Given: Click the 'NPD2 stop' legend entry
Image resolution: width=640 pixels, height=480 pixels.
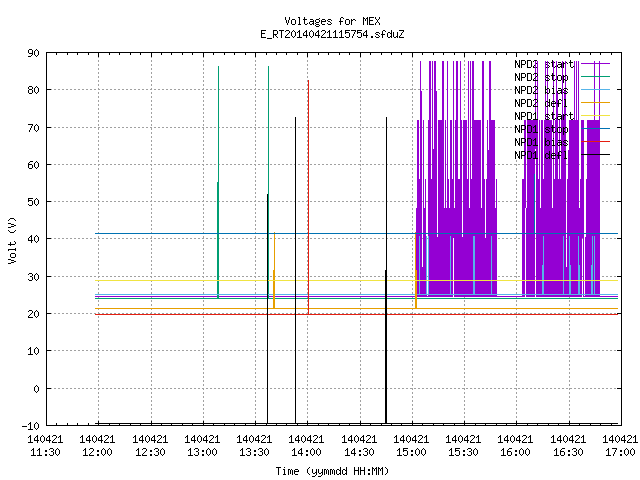Looking at the screenshot, I should click(541, 77).
